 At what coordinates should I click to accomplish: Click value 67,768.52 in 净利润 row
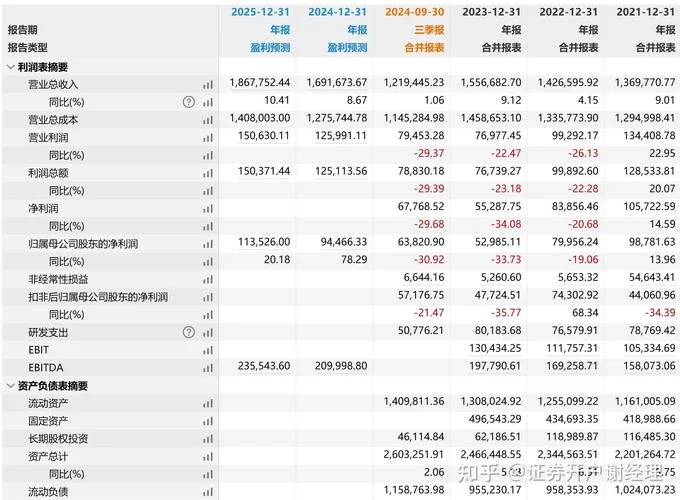(421, 206)
